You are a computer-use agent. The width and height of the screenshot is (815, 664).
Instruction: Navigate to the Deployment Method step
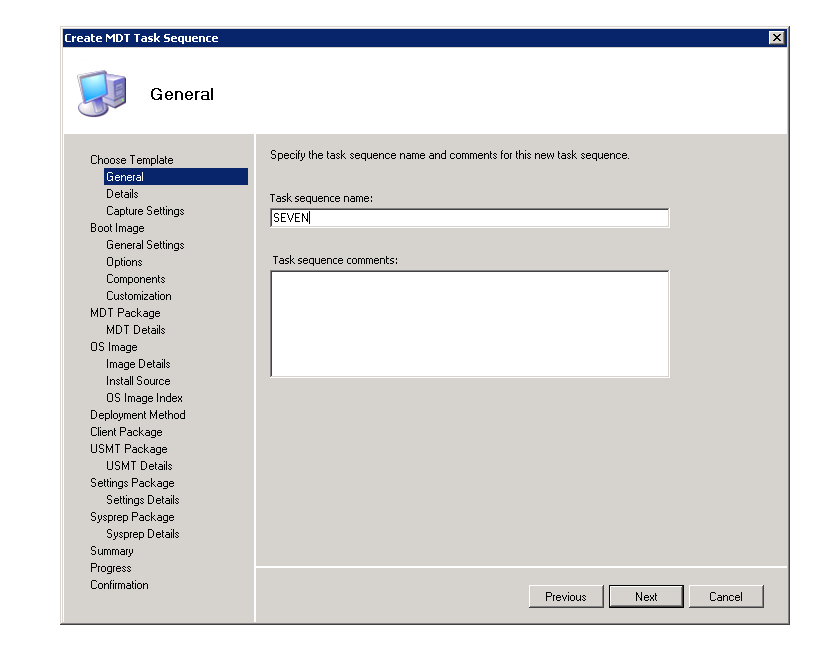pyautogui.click(x=137, y=415)
